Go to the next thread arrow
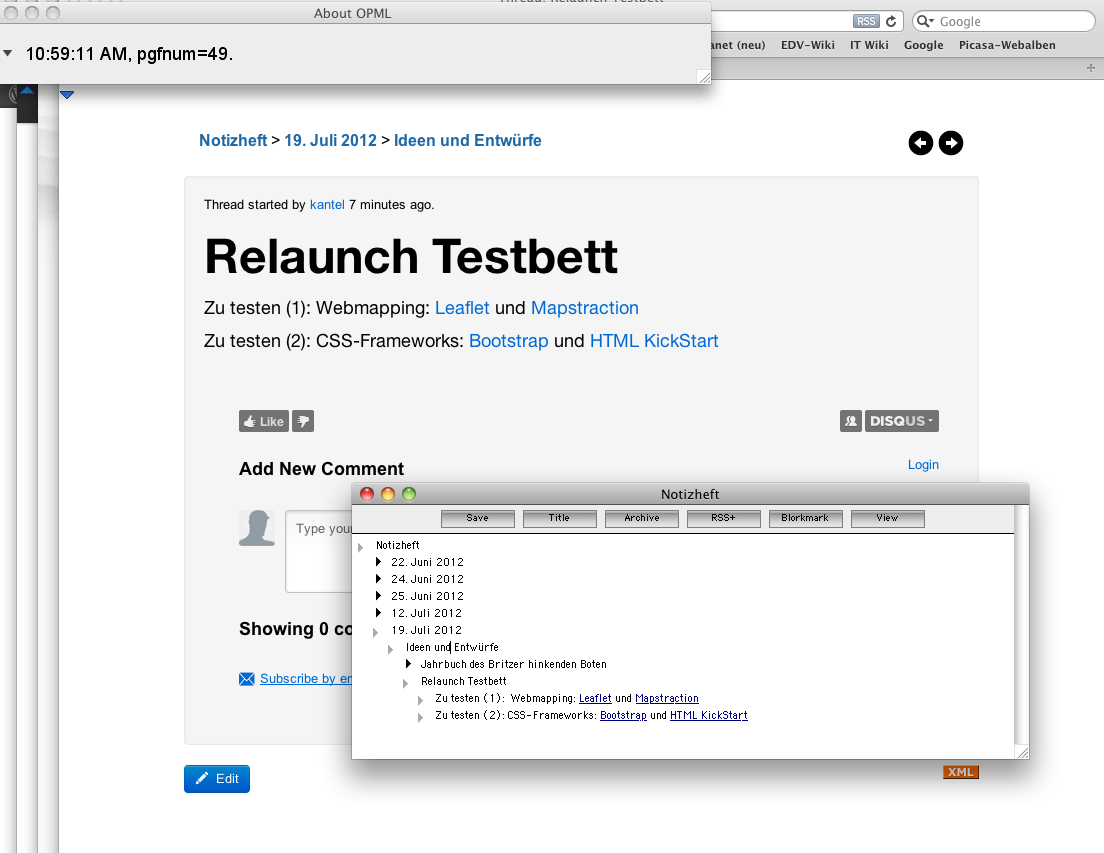The width and height of the screenshot is (1104, 853). (x=951, y=143)
